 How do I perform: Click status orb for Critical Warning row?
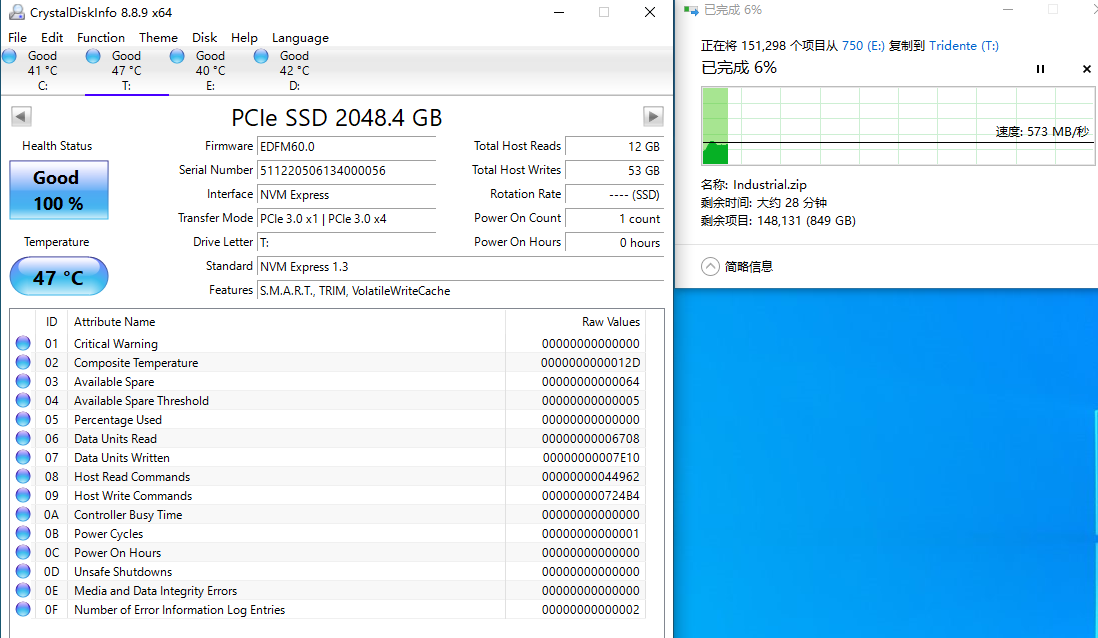tap(23, 343)
